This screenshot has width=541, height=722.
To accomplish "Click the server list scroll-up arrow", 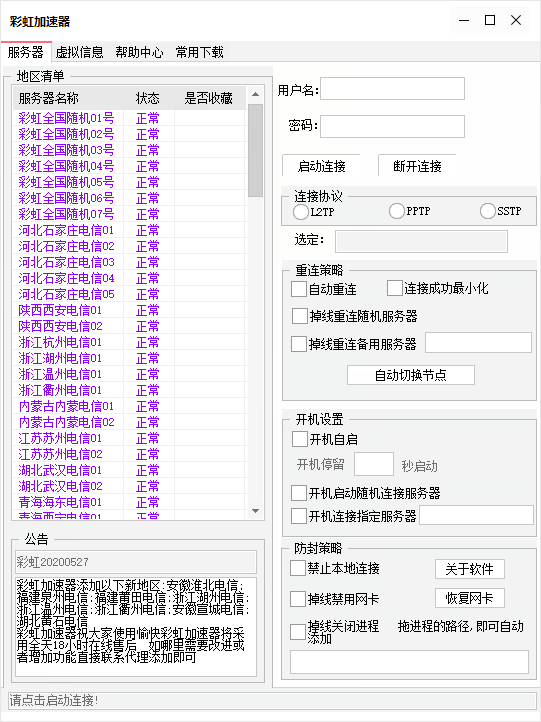I will pos(256,94).
